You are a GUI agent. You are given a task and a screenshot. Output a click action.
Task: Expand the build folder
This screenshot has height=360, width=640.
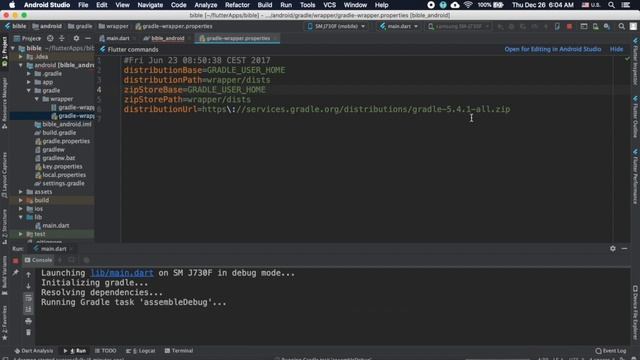pyautogui.click(x=21, y=200)
